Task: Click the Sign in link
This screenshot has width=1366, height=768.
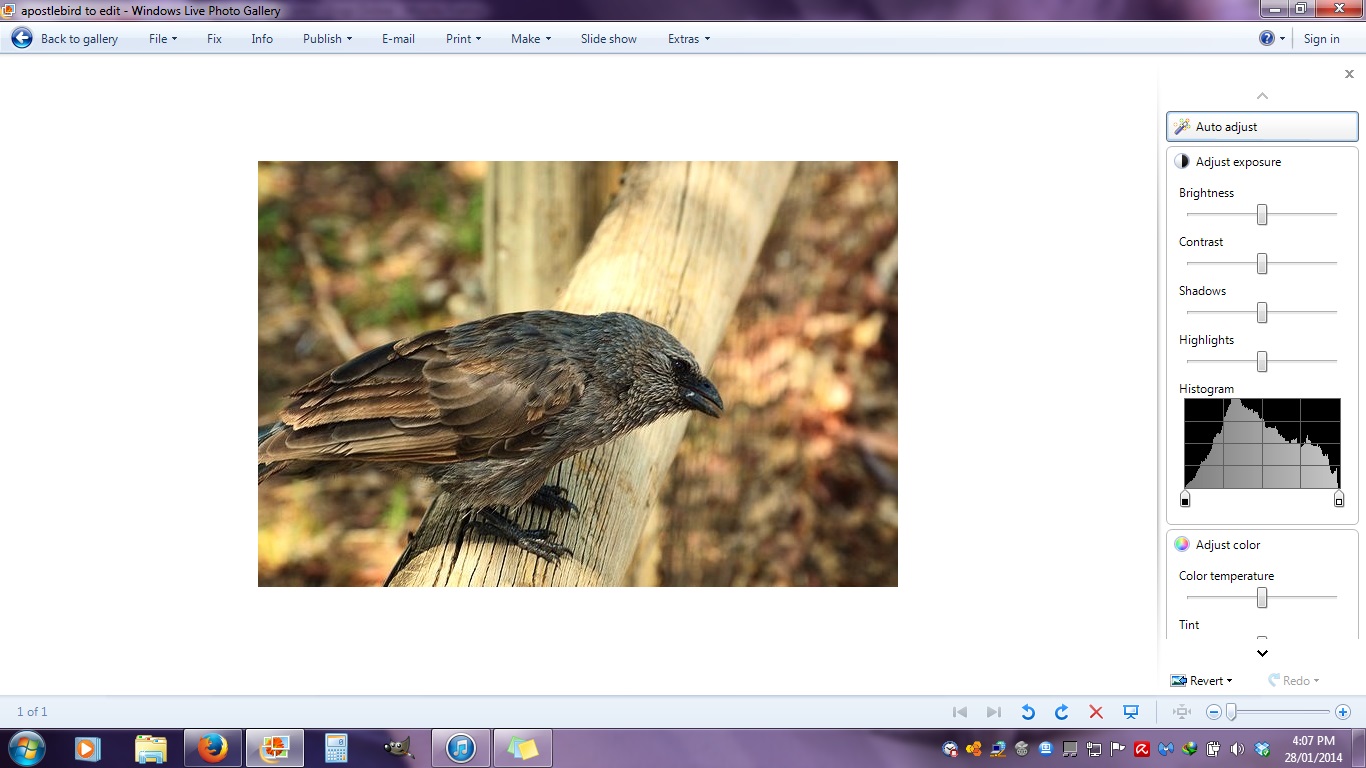Action: coord(1322,39)
